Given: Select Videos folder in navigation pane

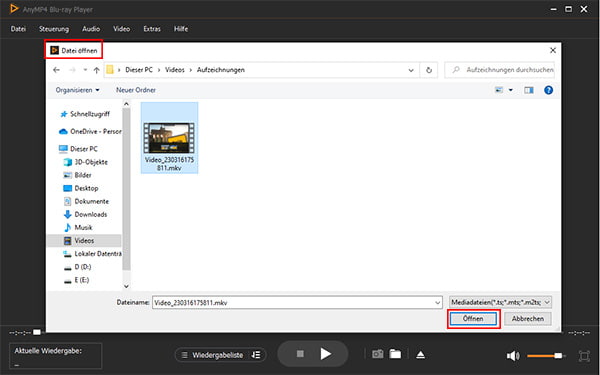Looking at the screenshot, I should pos(84,241).
